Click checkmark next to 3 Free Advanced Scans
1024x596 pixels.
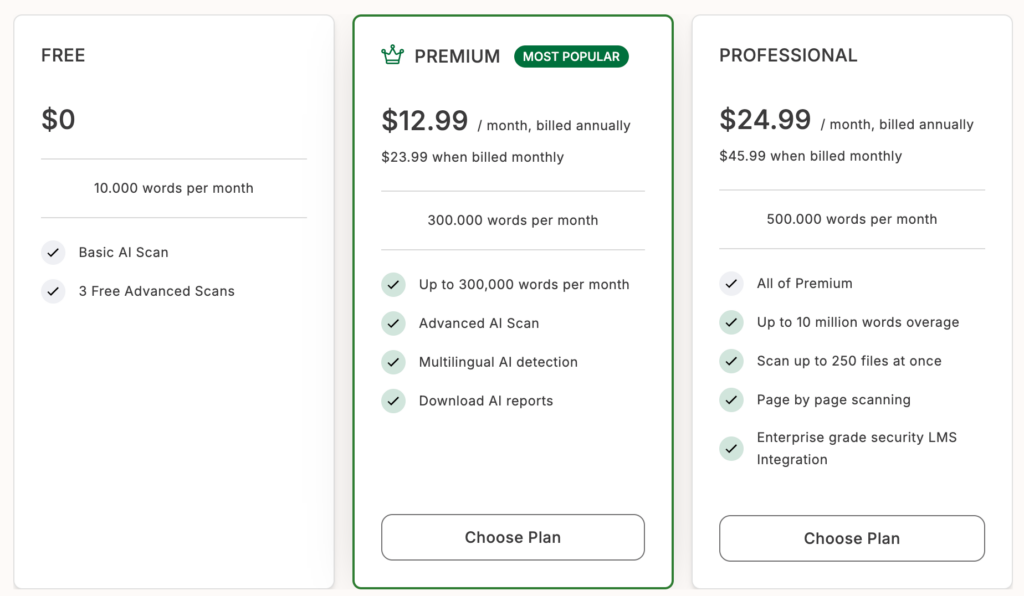pos(53,292)
